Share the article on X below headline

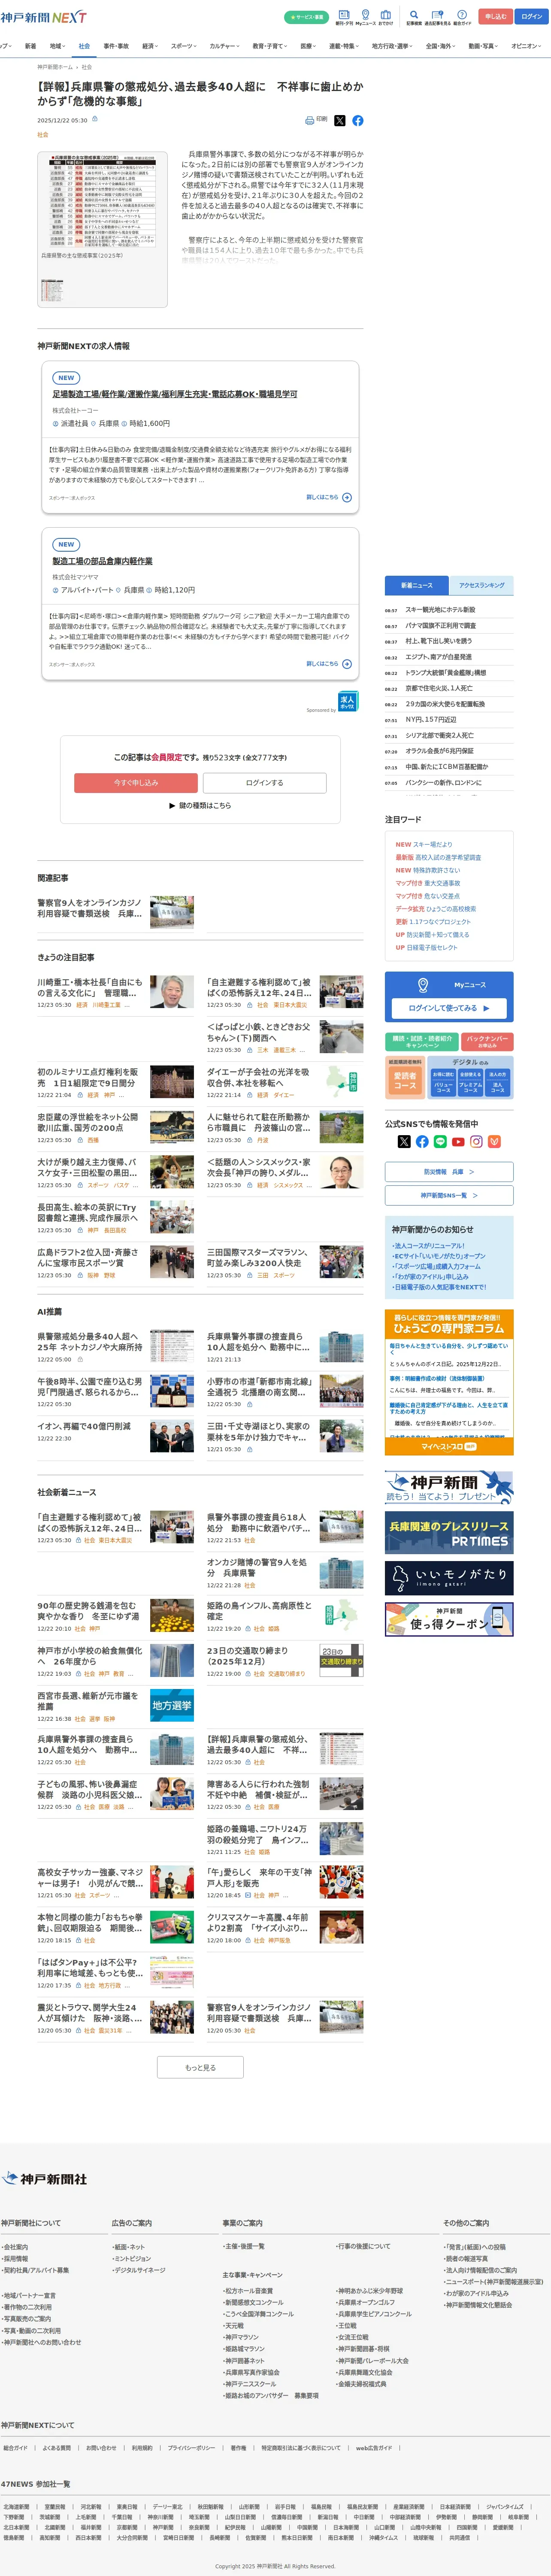[340, 120]
